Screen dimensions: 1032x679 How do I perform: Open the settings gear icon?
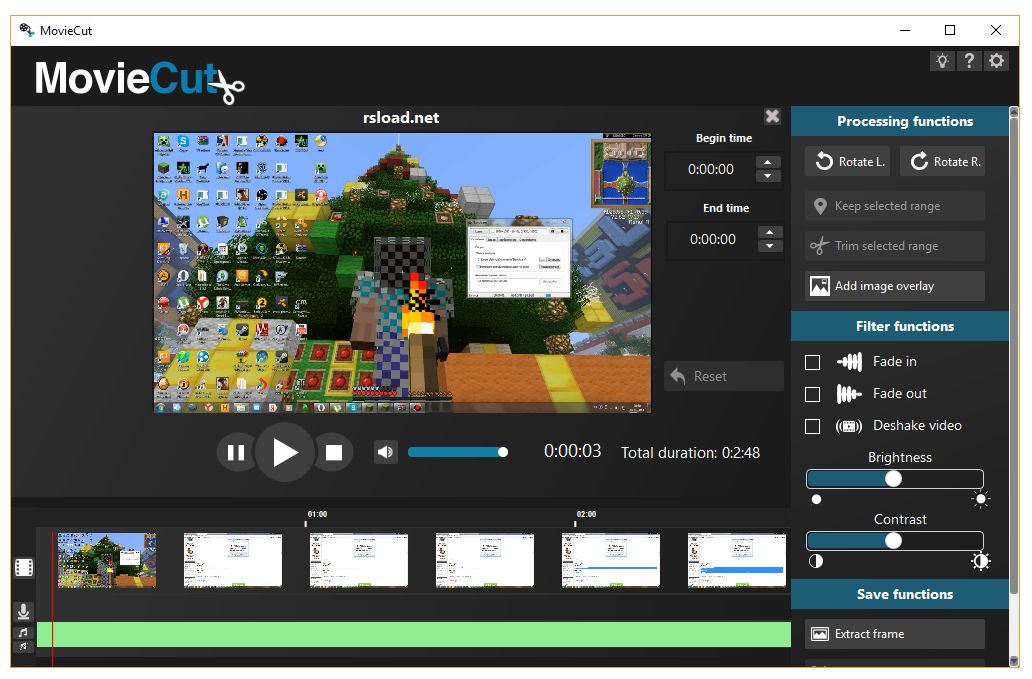tap(996, 61)
